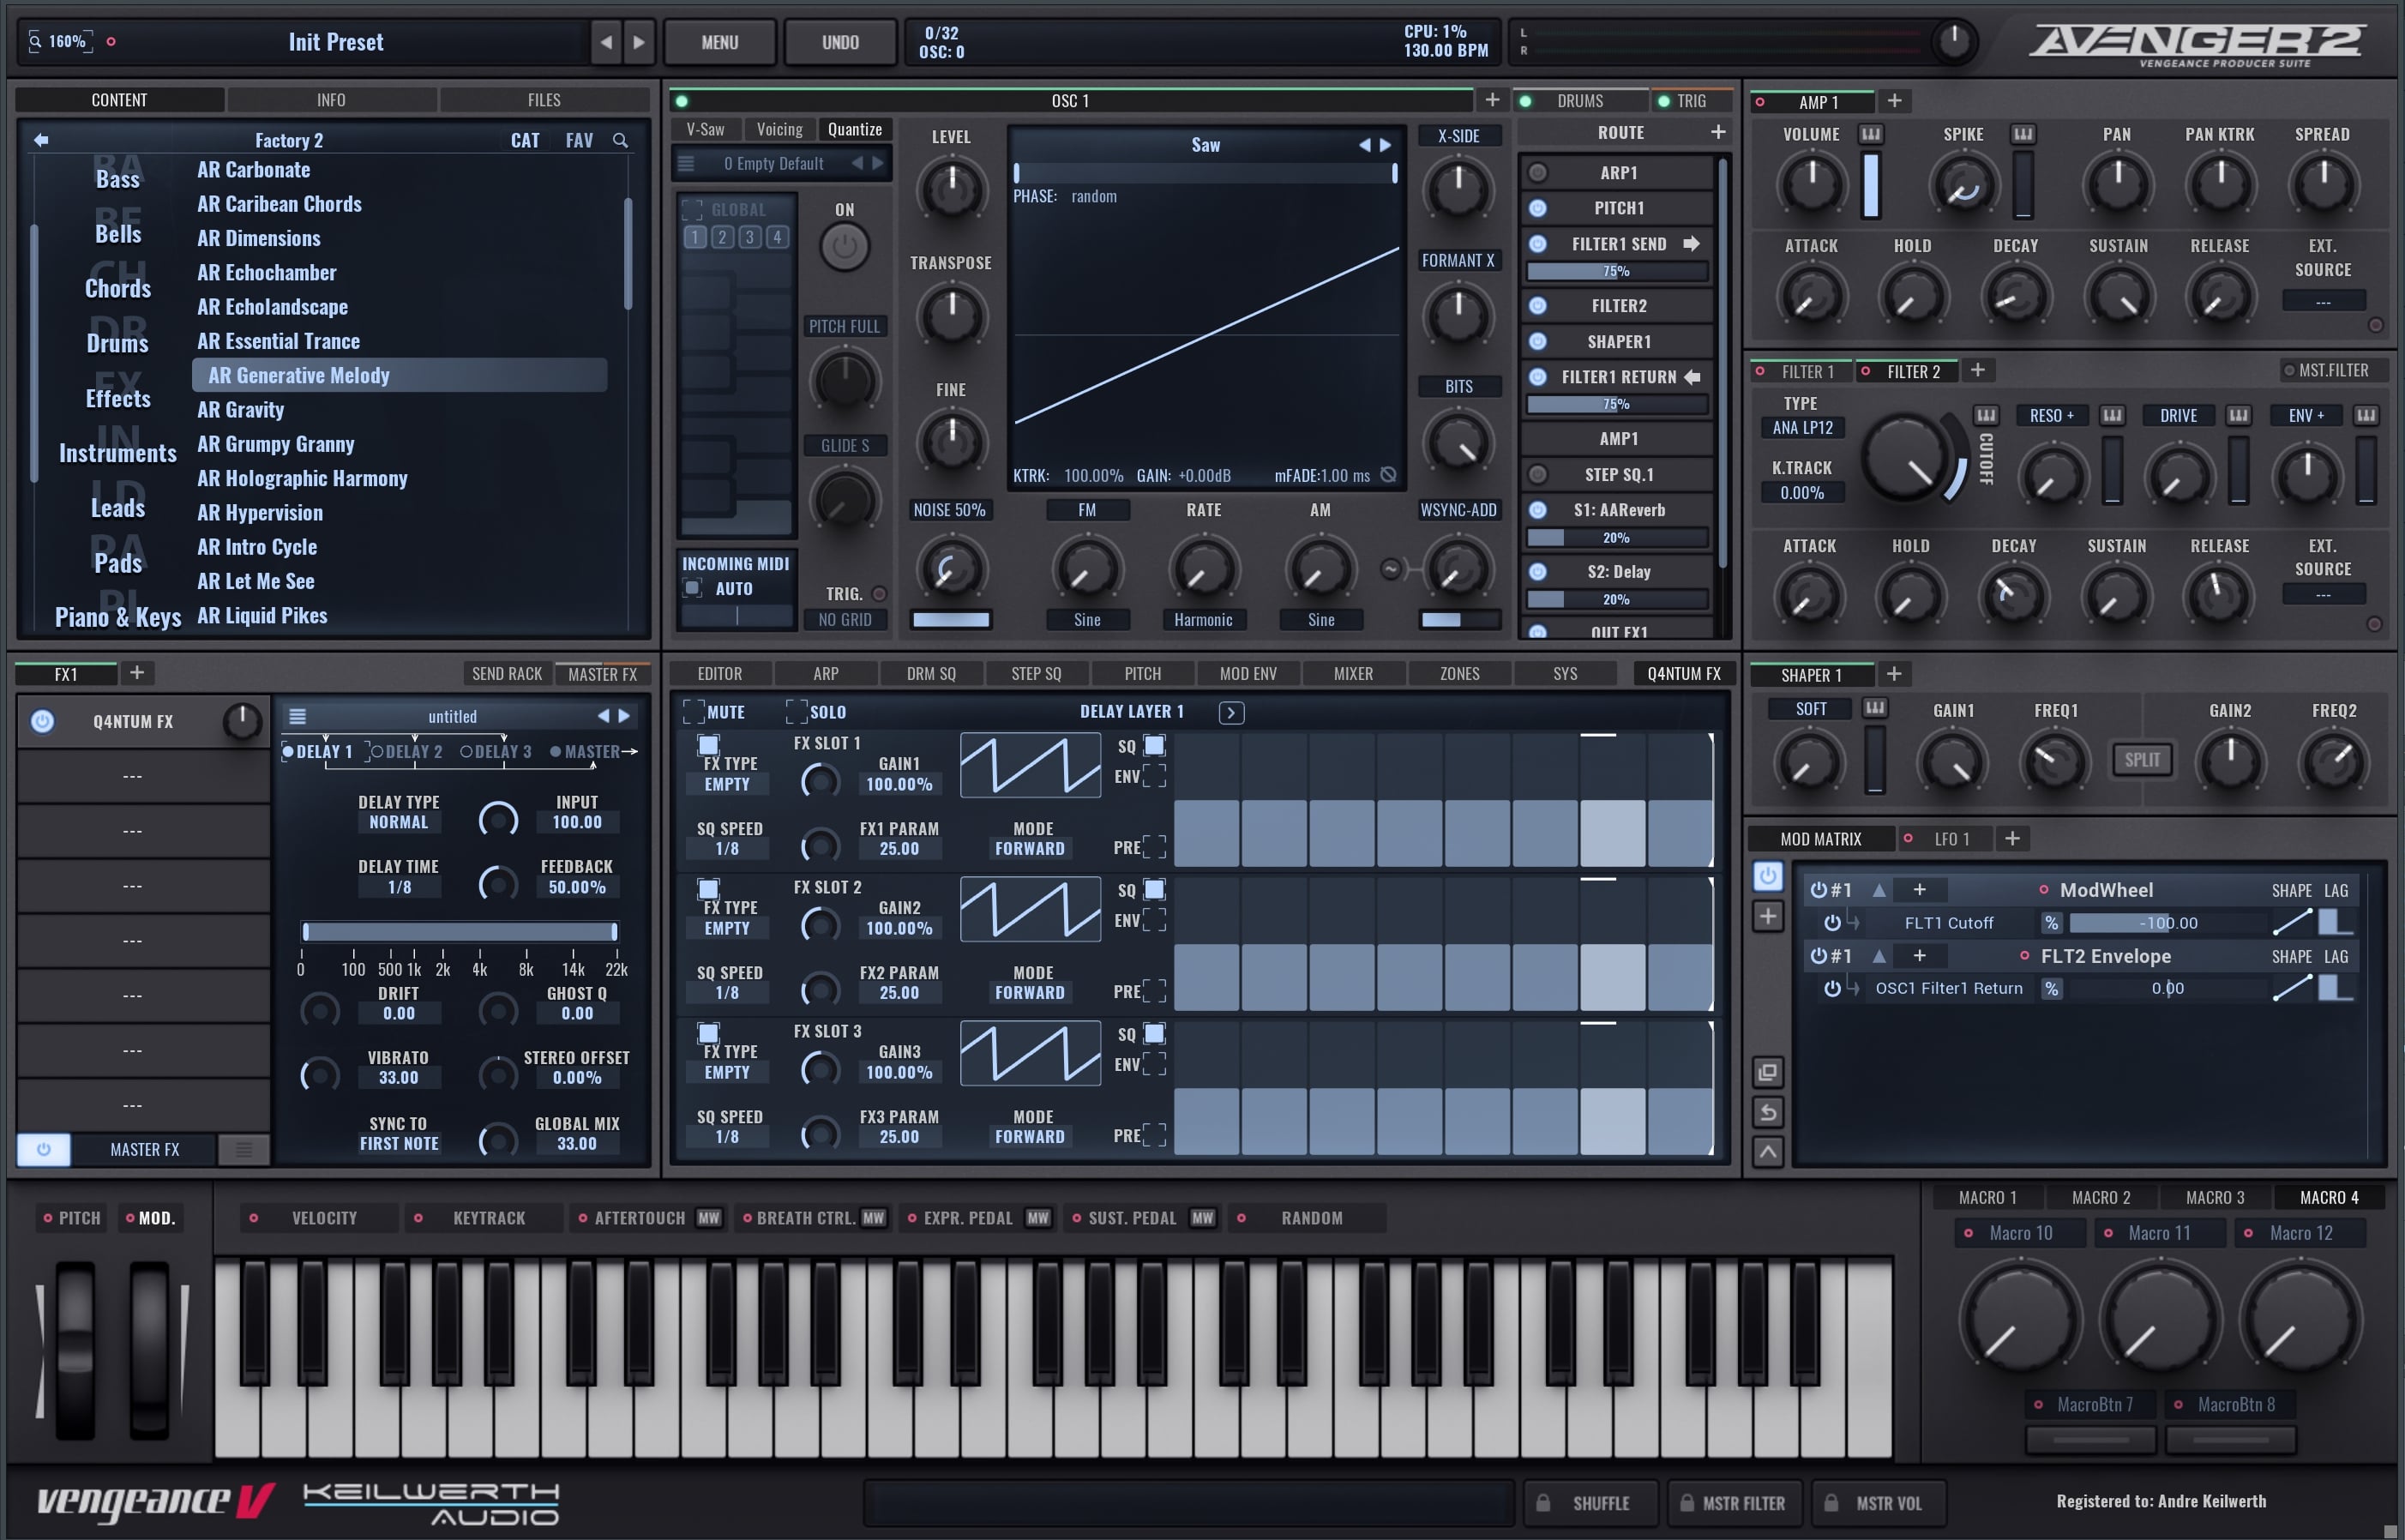This screenshot has width=2405, height=1540.
Task: Open the SEND RACK tab
Action: coord(506,674)
